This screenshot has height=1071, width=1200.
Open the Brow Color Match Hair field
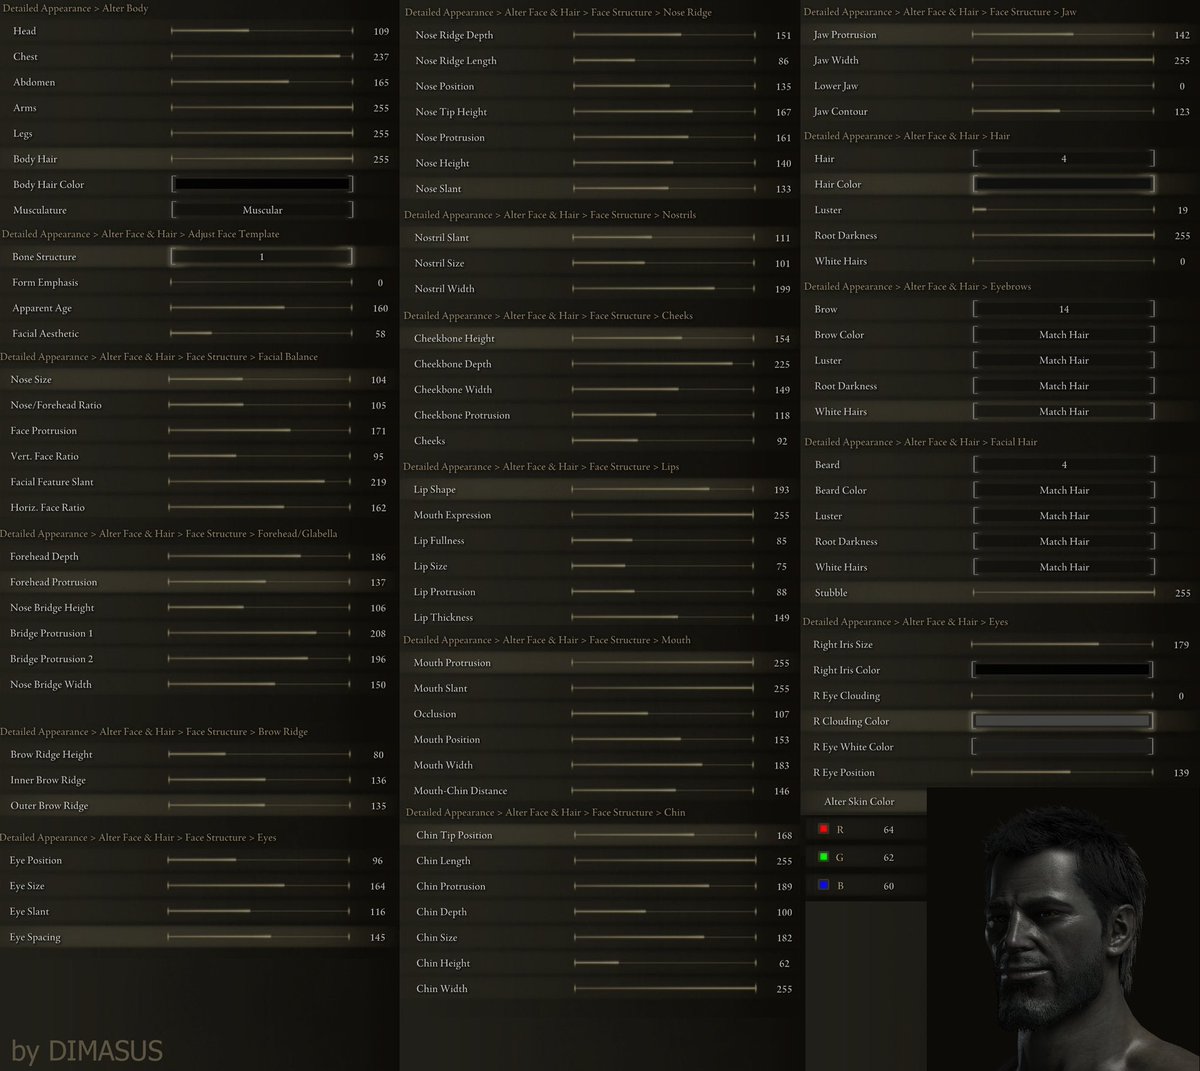point(1063,335)
